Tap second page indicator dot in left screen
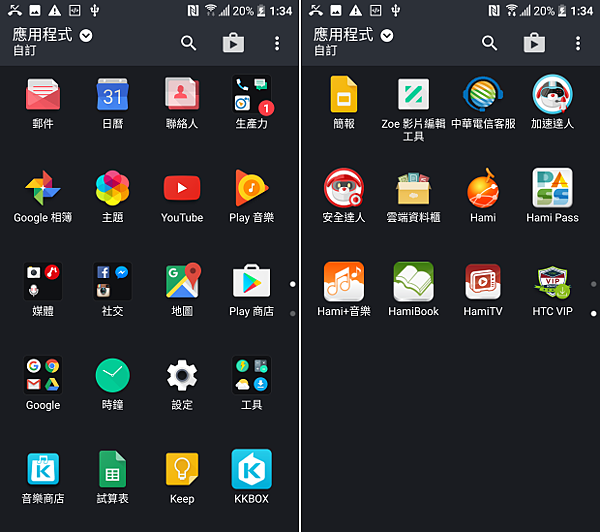The height and width of the screenshot is (532, 600). click(293, 313)
